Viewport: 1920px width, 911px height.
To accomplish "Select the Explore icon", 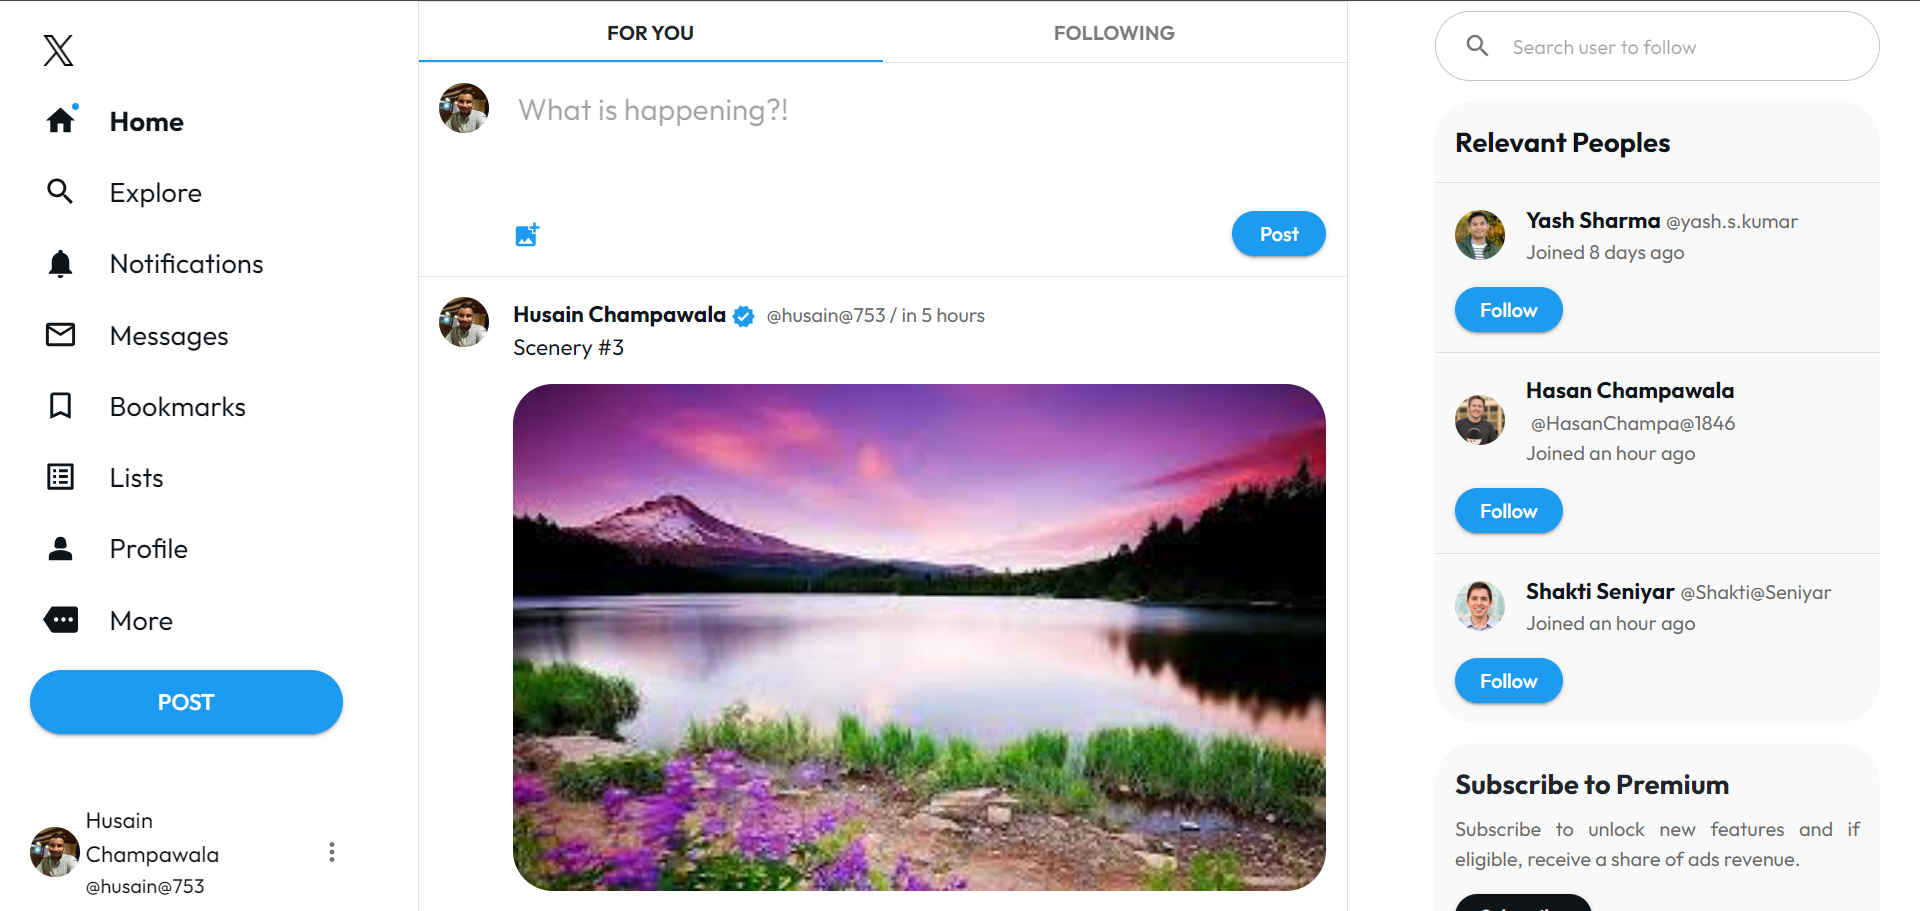I will tap(60, 192).
